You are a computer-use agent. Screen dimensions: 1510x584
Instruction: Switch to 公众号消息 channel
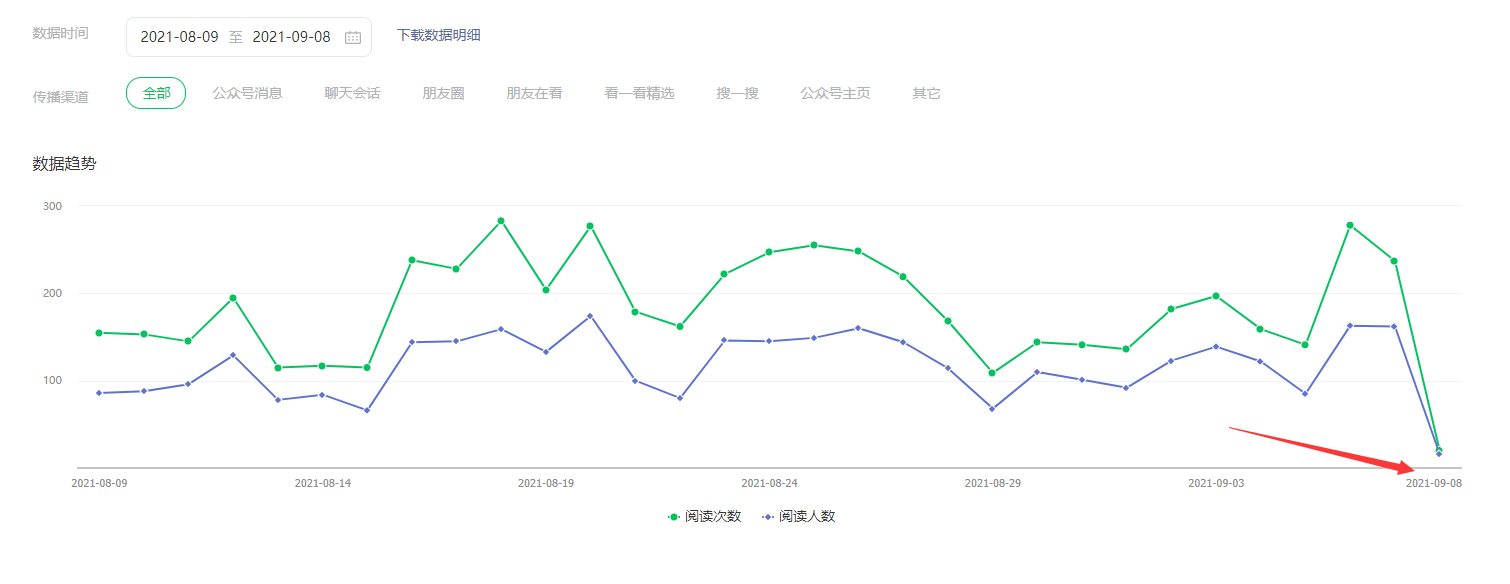click(x=247, y=93)
